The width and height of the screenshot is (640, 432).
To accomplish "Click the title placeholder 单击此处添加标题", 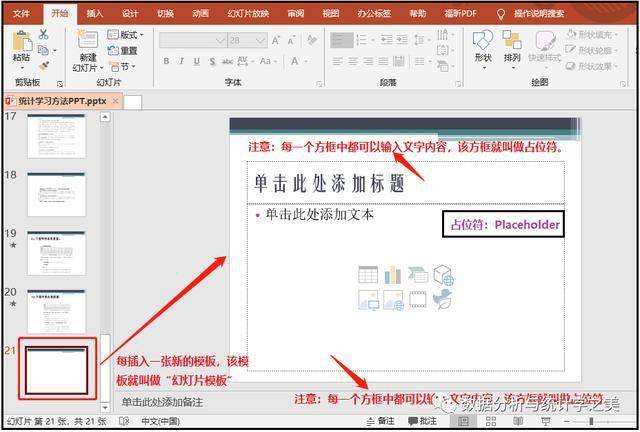I will click(x=406, y=183).
